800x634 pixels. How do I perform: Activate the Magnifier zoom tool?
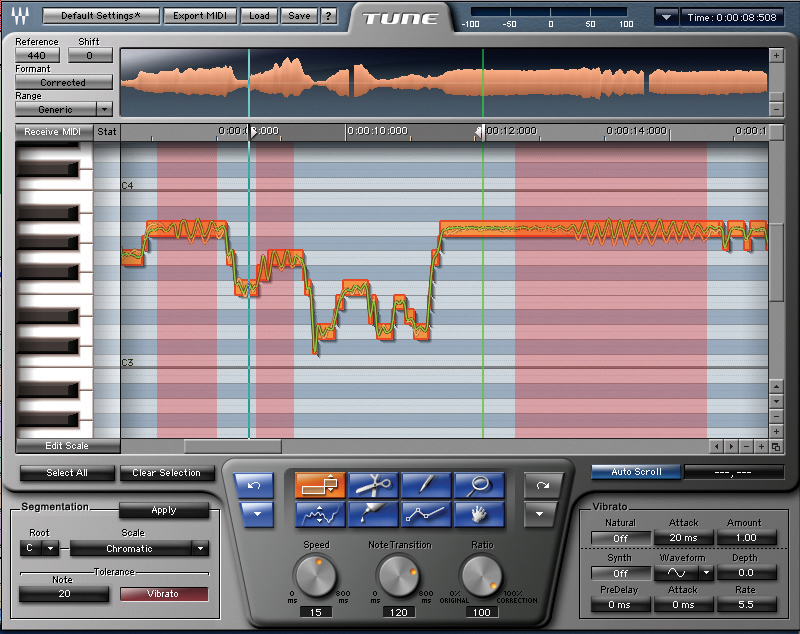coord(479,485)
